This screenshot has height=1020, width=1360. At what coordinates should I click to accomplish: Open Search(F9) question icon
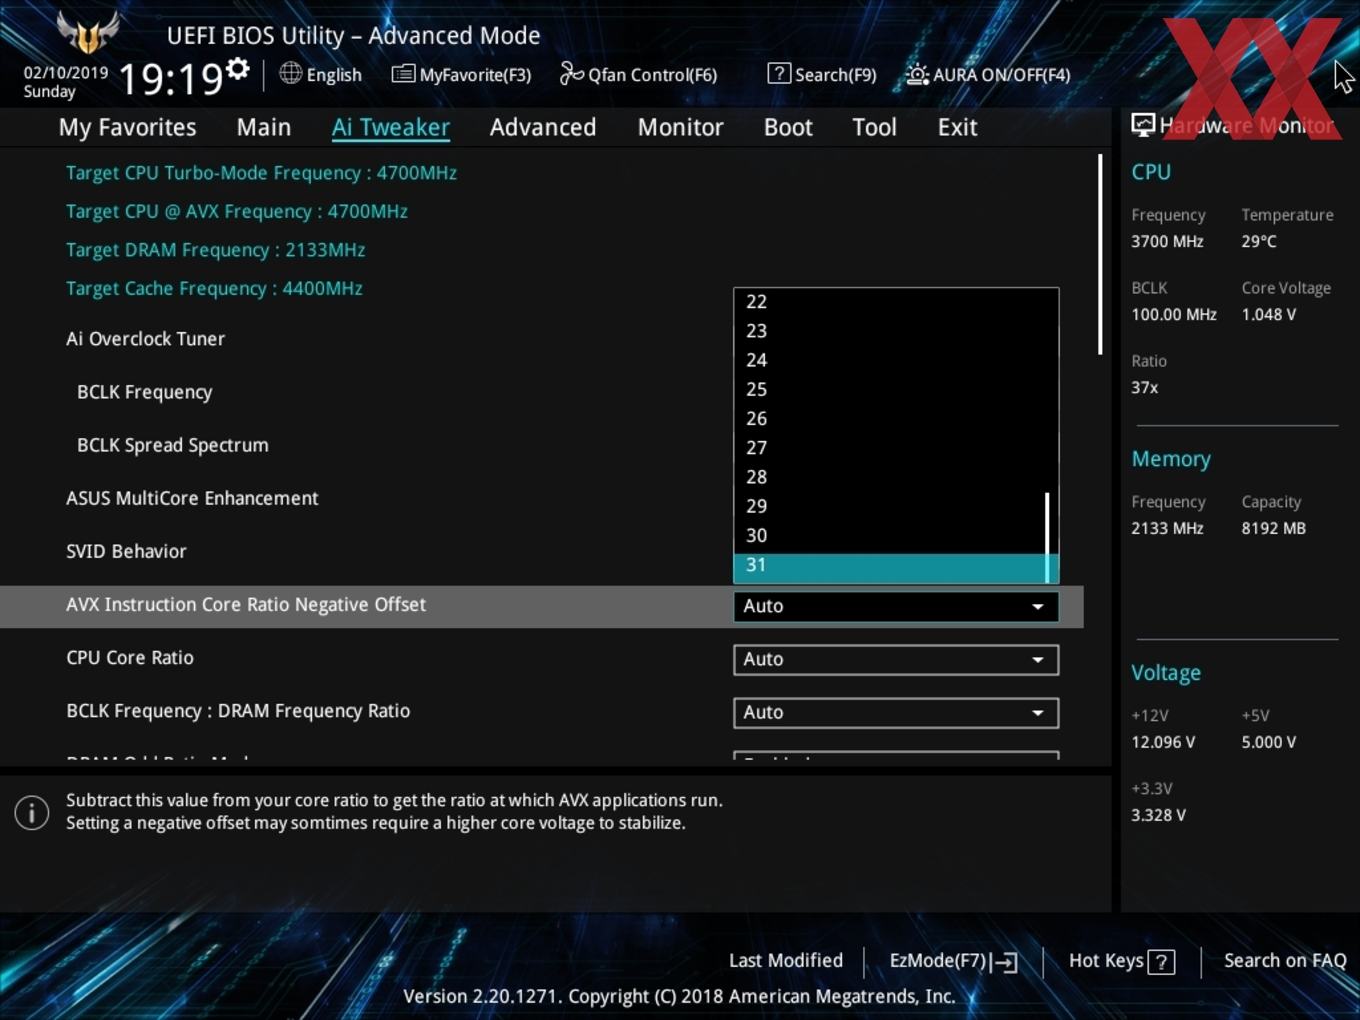pyautogui.click(x=779, y=73)
